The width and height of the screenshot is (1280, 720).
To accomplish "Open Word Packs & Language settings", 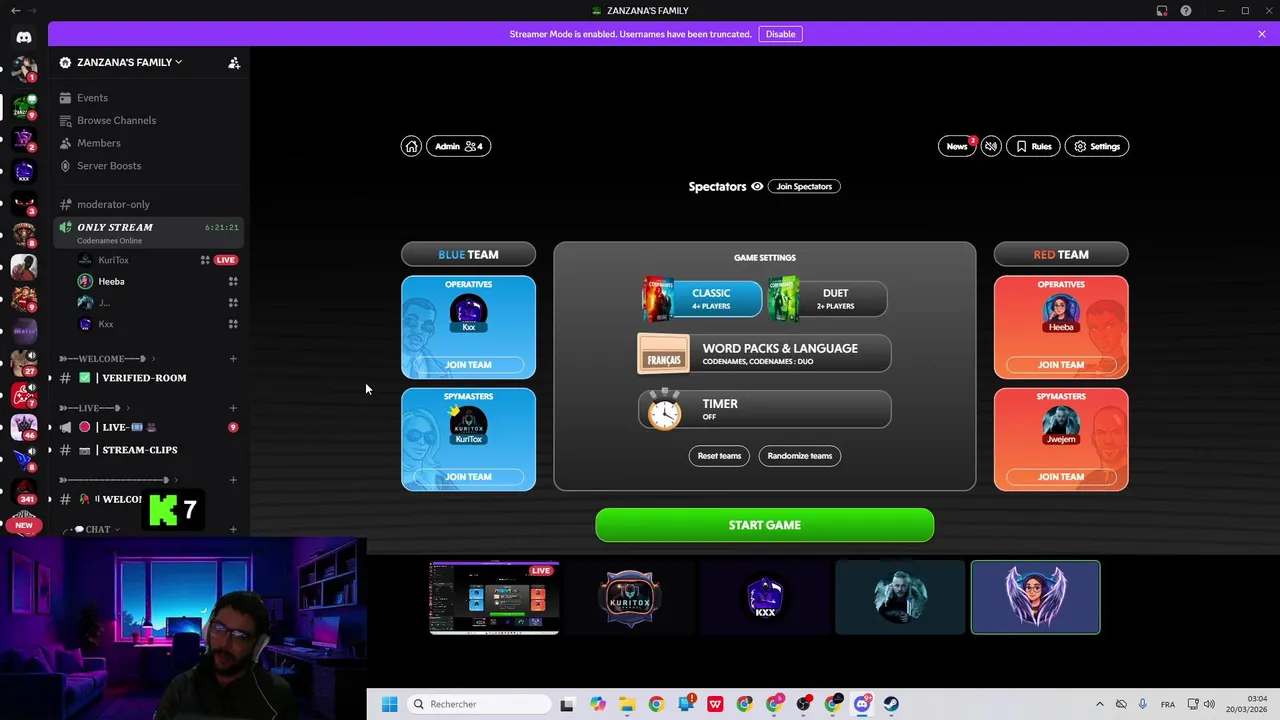I will pos(764,354).
